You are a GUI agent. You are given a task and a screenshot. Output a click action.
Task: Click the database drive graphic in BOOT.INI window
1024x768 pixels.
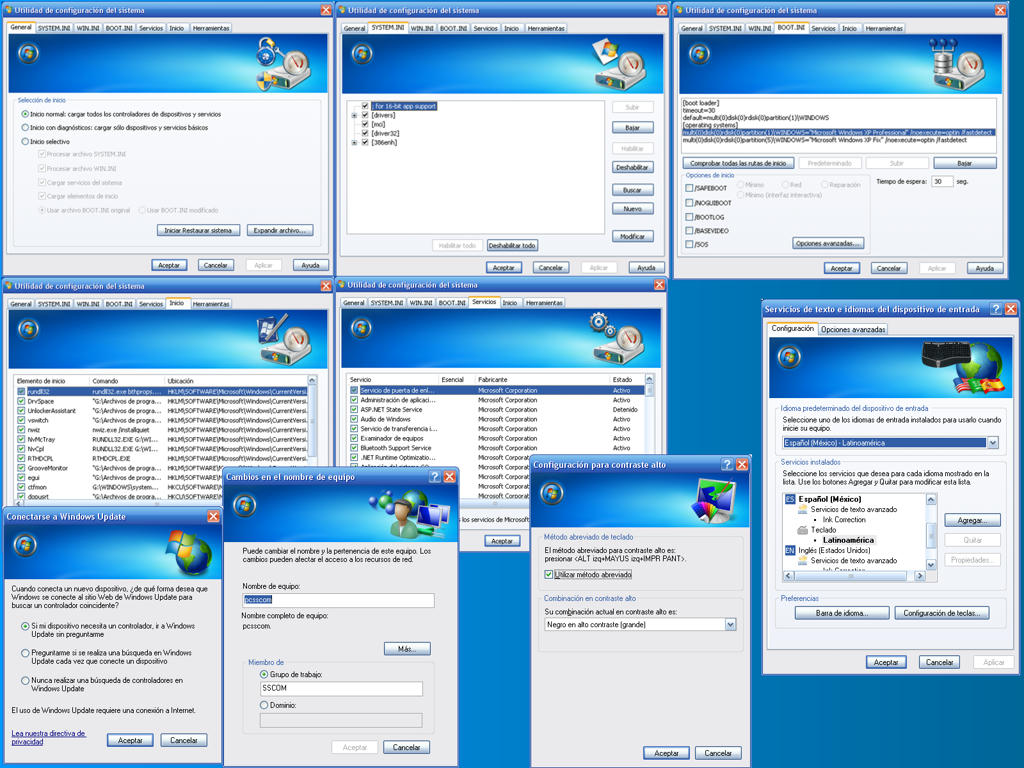[956, 64]
